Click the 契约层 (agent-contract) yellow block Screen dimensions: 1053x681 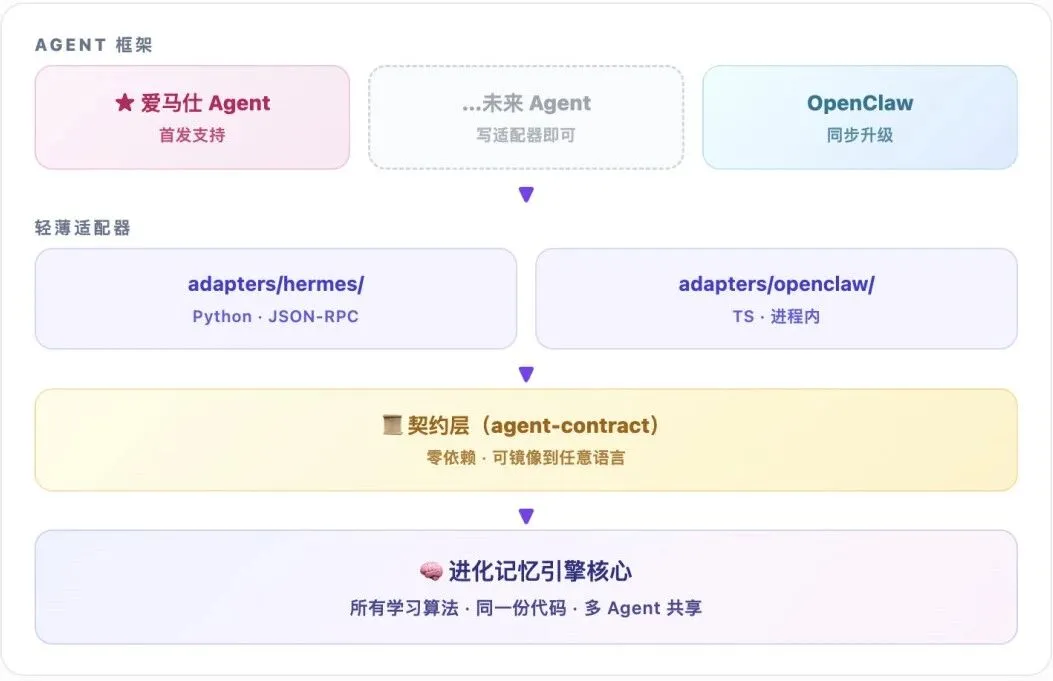click(526, 440)
